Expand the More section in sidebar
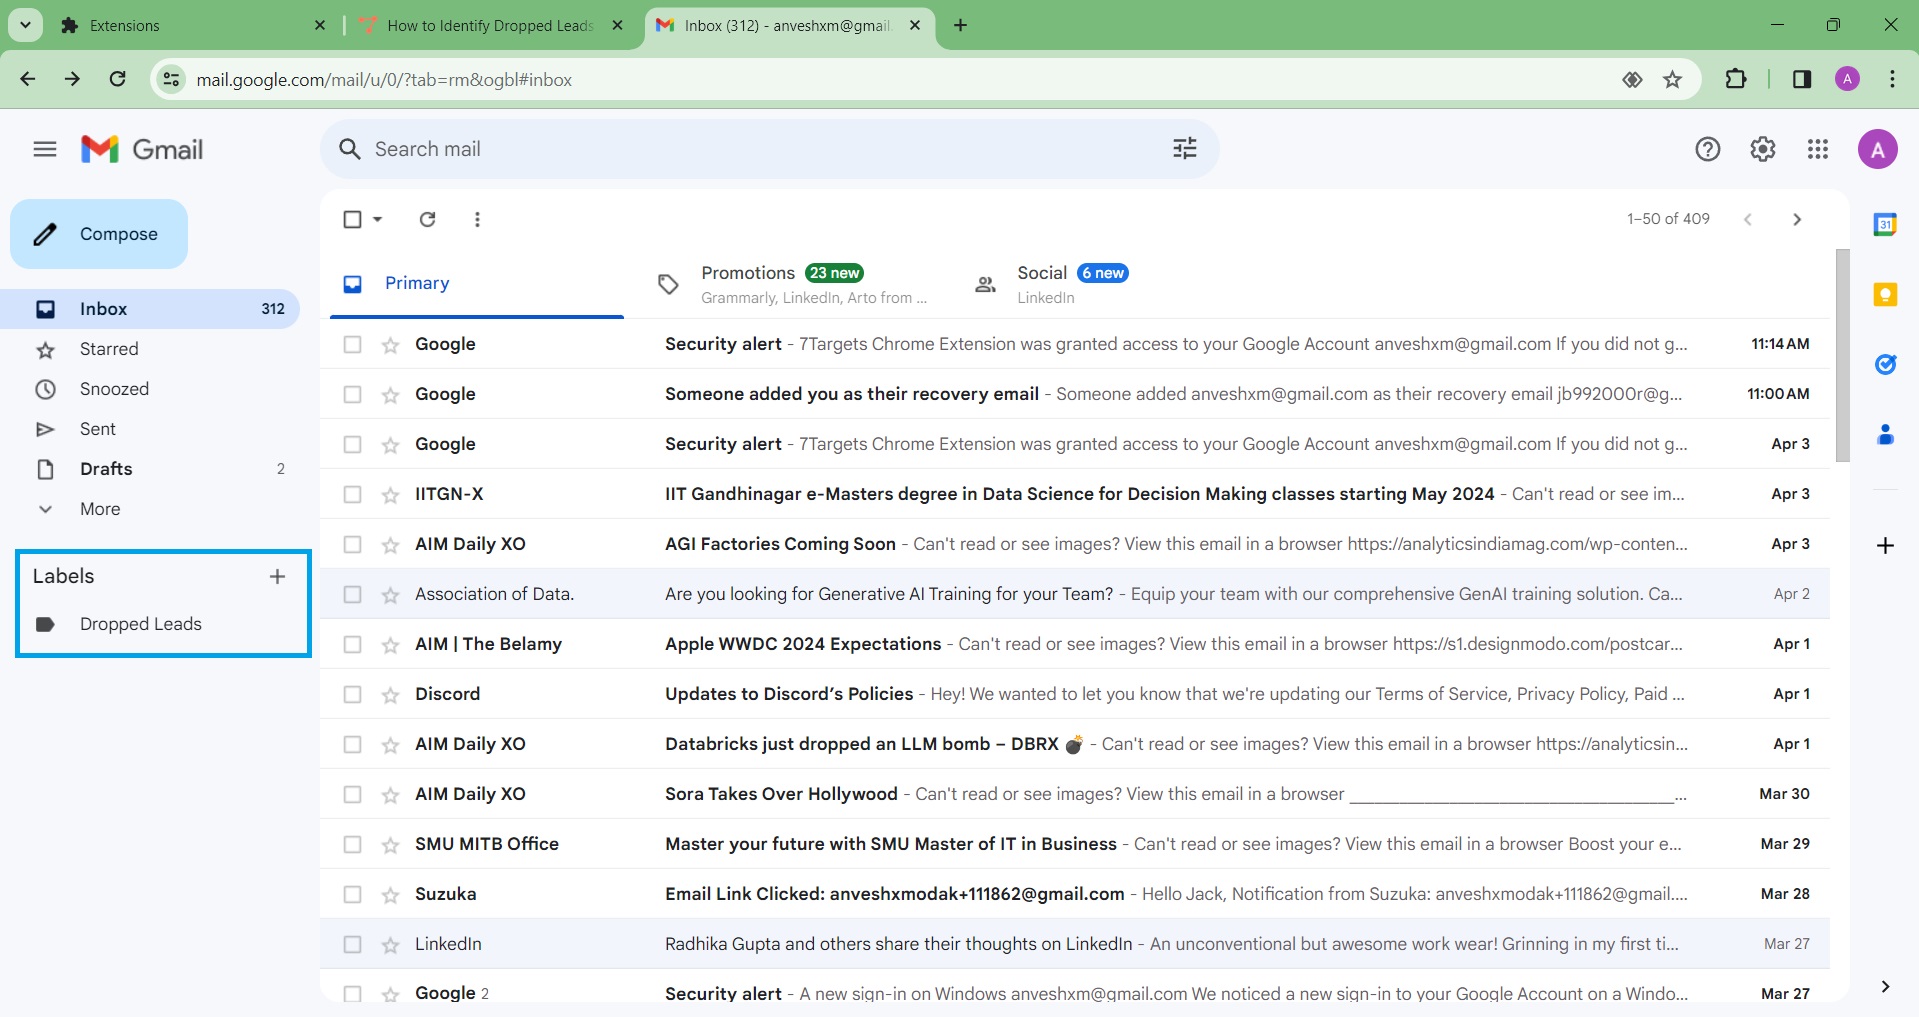The width and height of the screenshot is (1919, 1017). pyautogui.click(x=99, y=509)
